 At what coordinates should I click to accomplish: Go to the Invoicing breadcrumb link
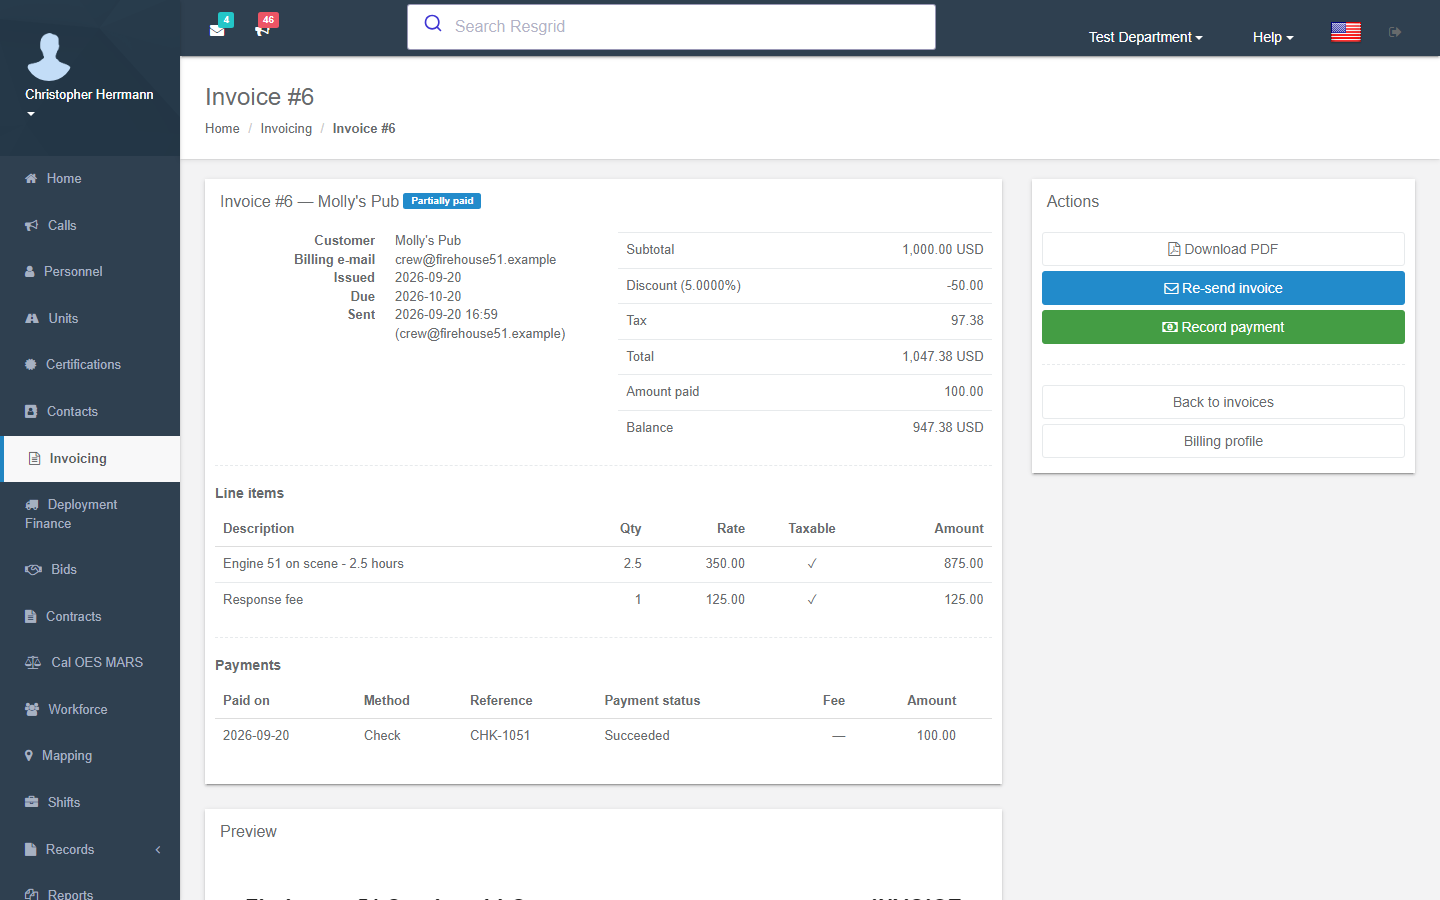pos(286,129)
